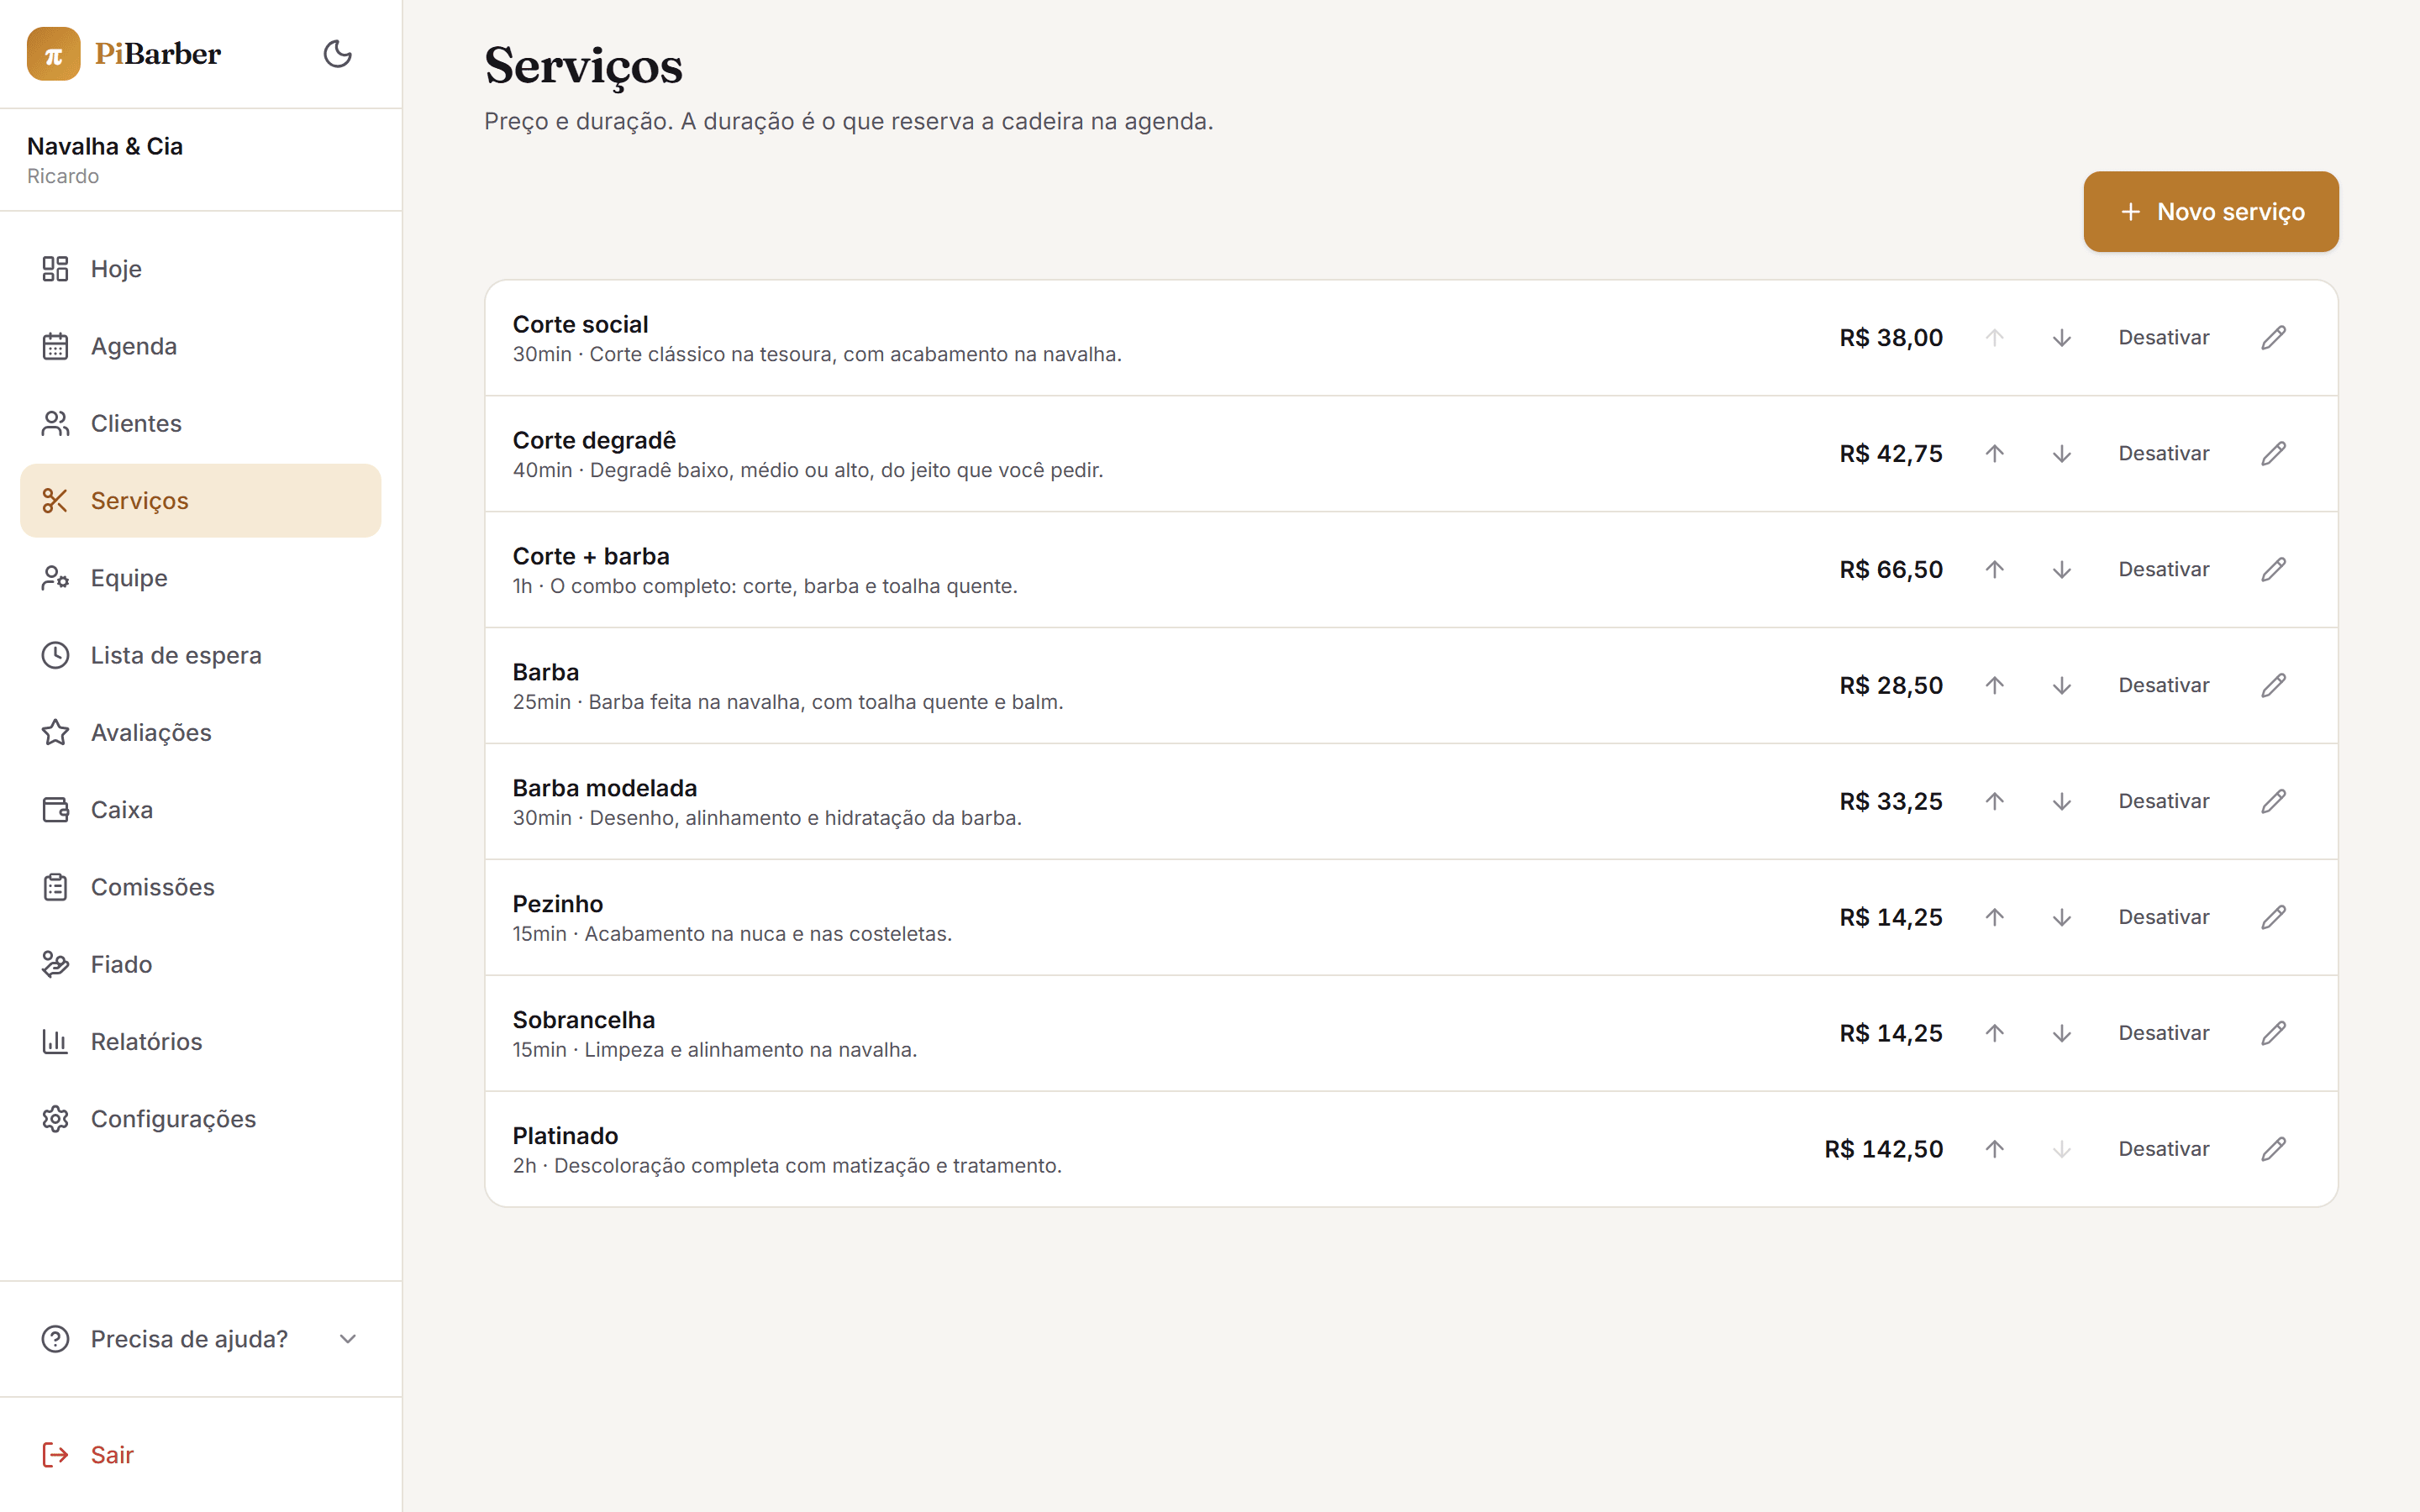
Task: Go to the Caixa section
Action: point(201,810)
